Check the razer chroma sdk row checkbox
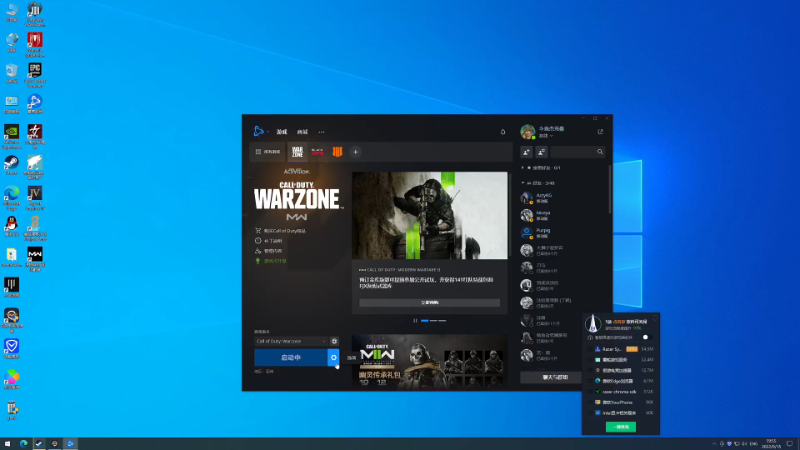 [591, 392]
